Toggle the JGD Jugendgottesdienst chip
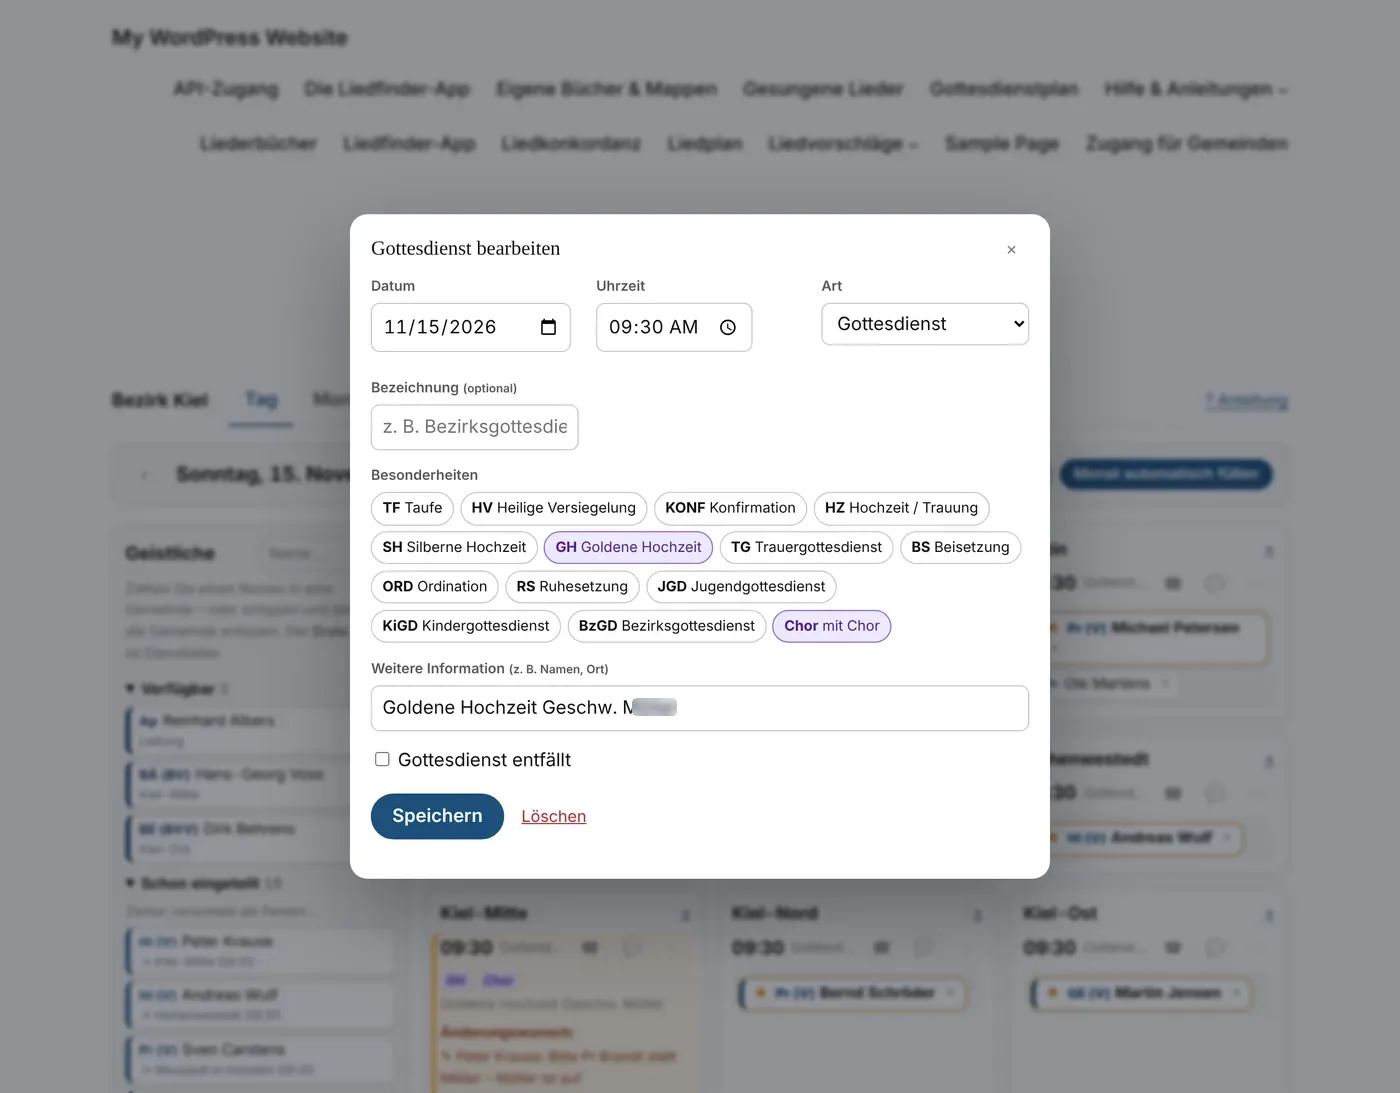The height and width of the screenshot is (1093, 1400). (x=741, y=586)
